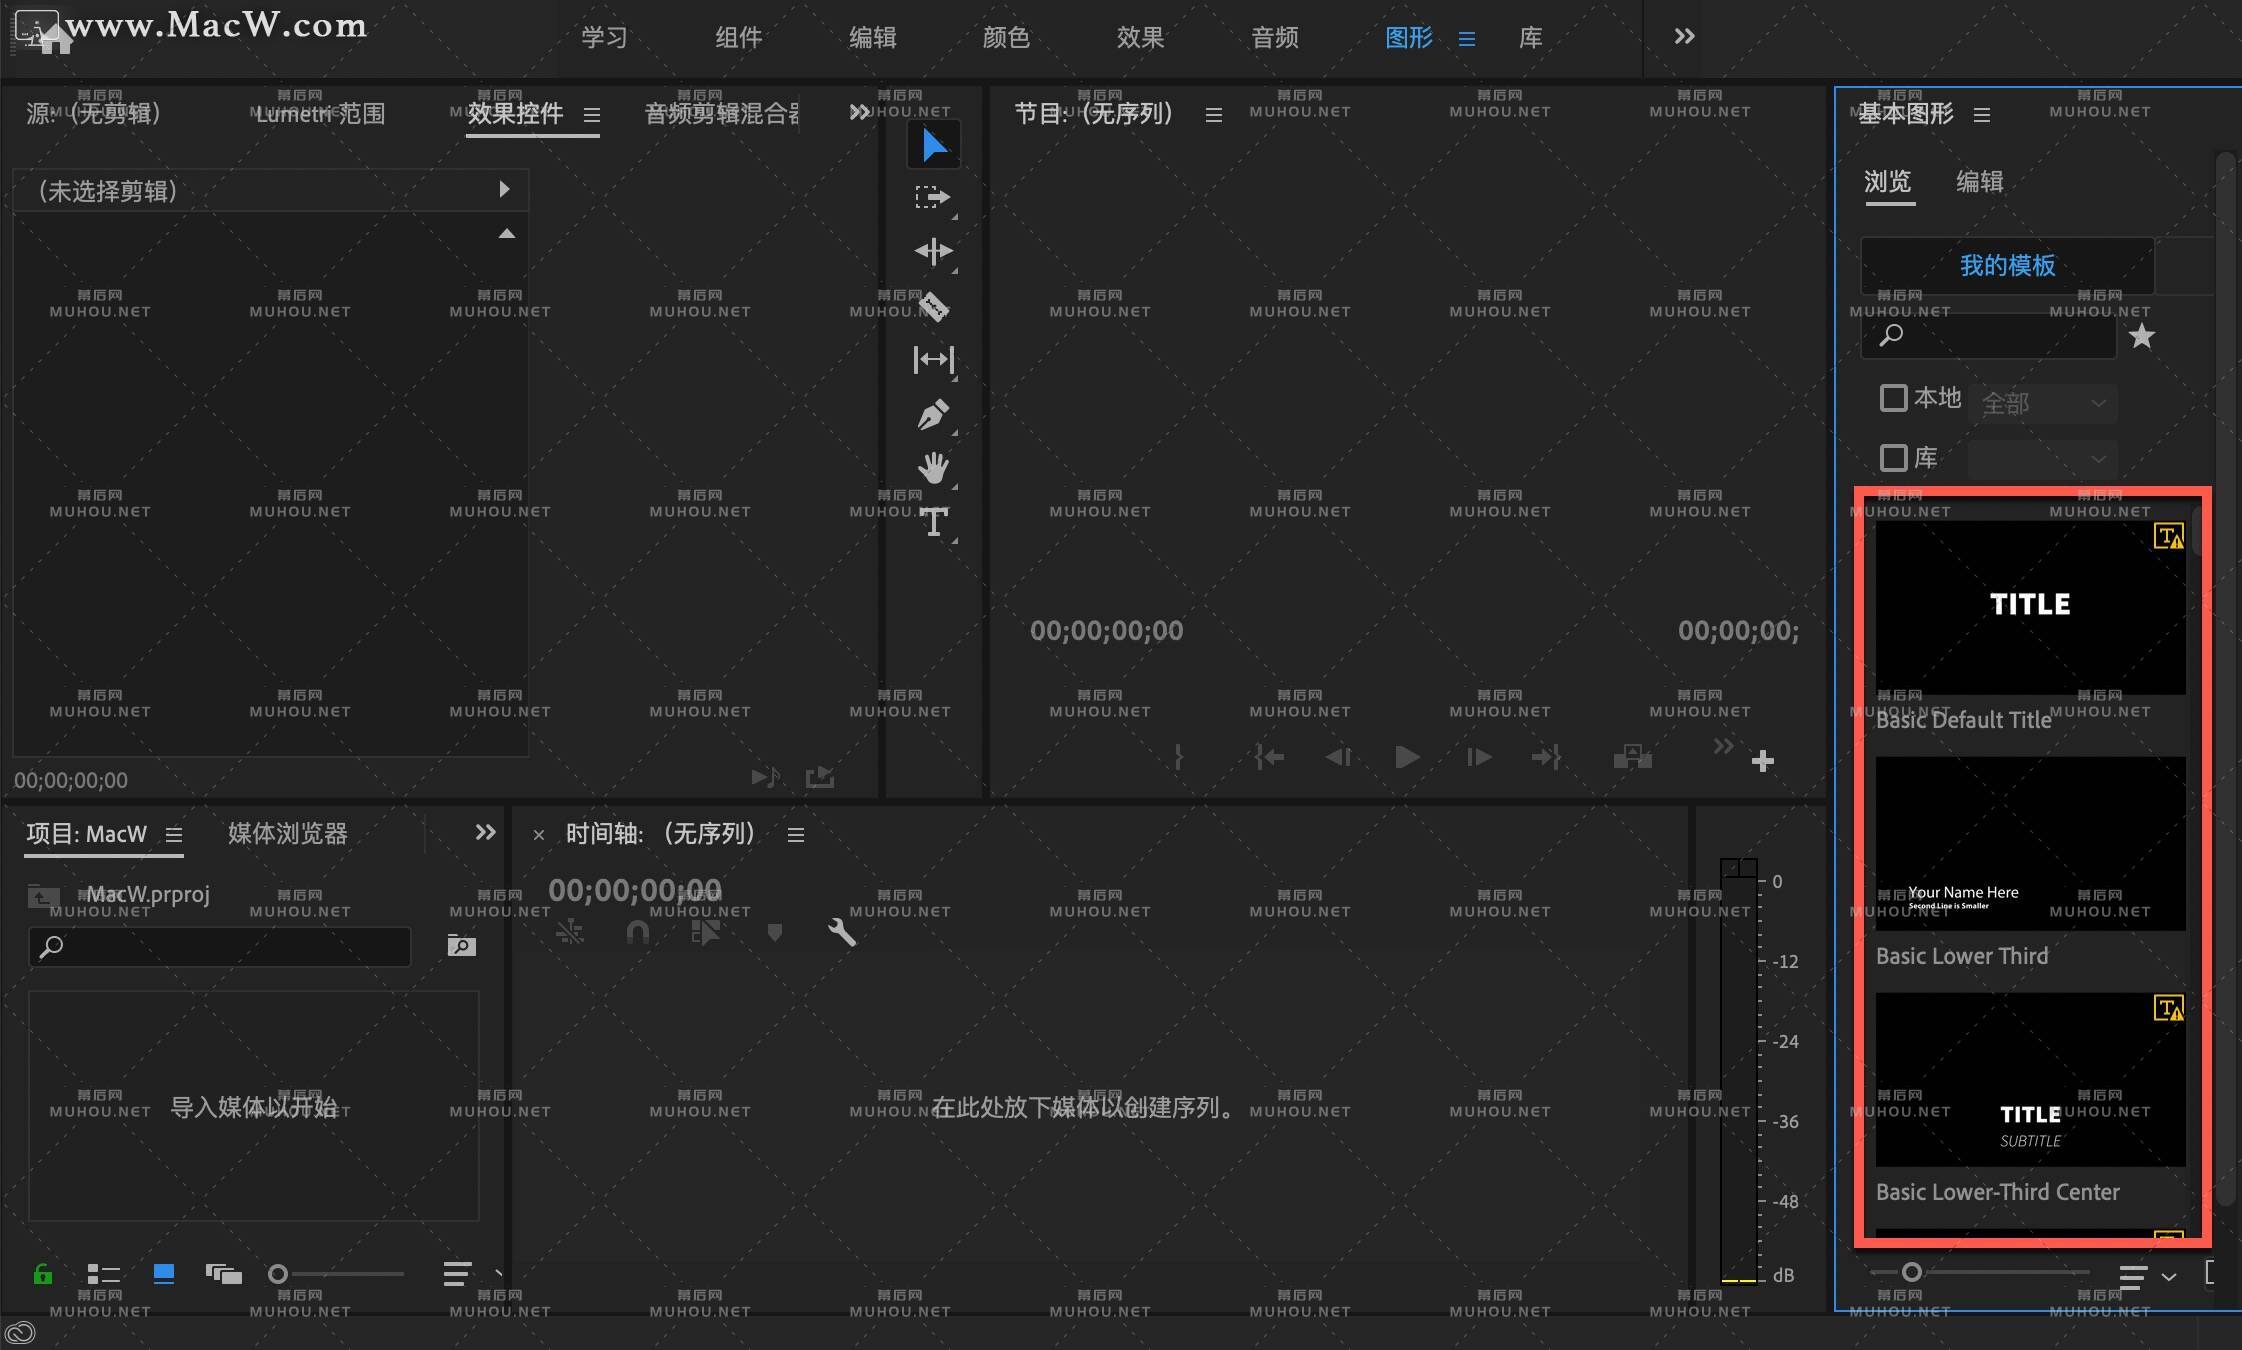Click 浏览 tab in Essential Graphics panel
Image resolution: width=2242 pixels, height=1350 pixels.
(1894, 179)
